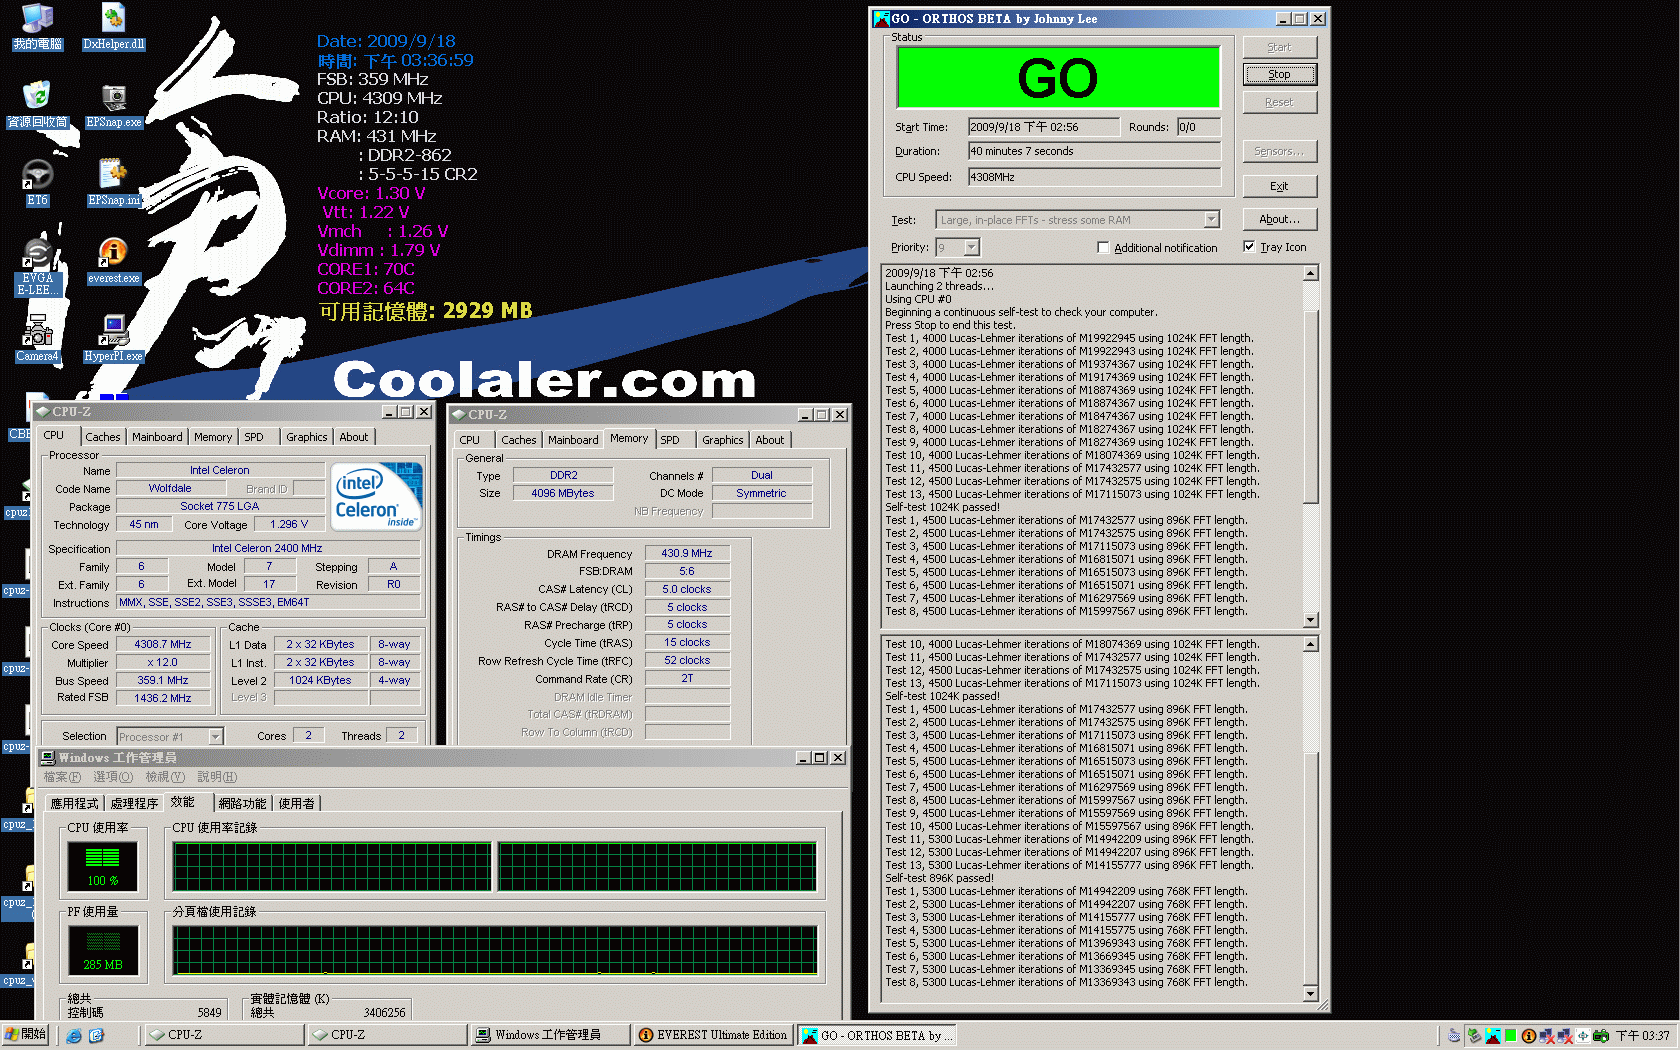The height and width of the screenshot is (1050, 1680).
Task: Switch to 網路功能 tab in Task Manager
Action: tap(242, 803)
